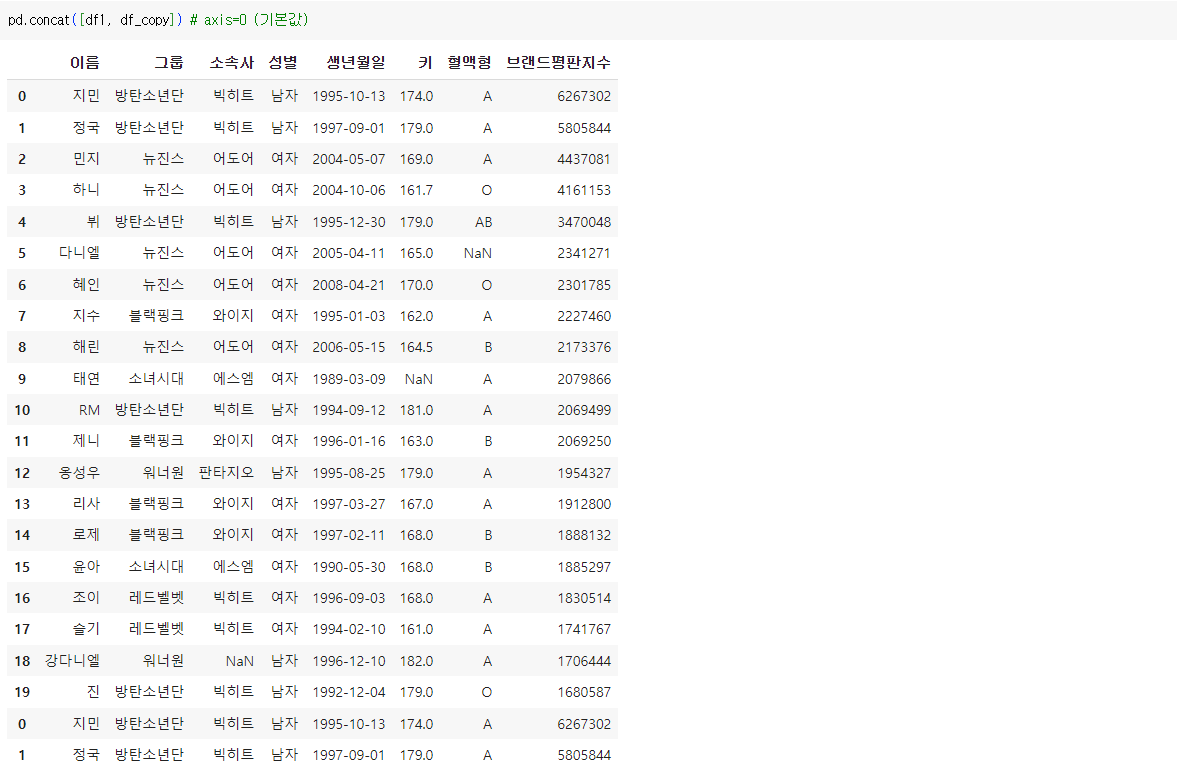The height and width of the screenshot is (770, 1177).
Task: Click the height value 164.5
Action: [x=416, y=347]
